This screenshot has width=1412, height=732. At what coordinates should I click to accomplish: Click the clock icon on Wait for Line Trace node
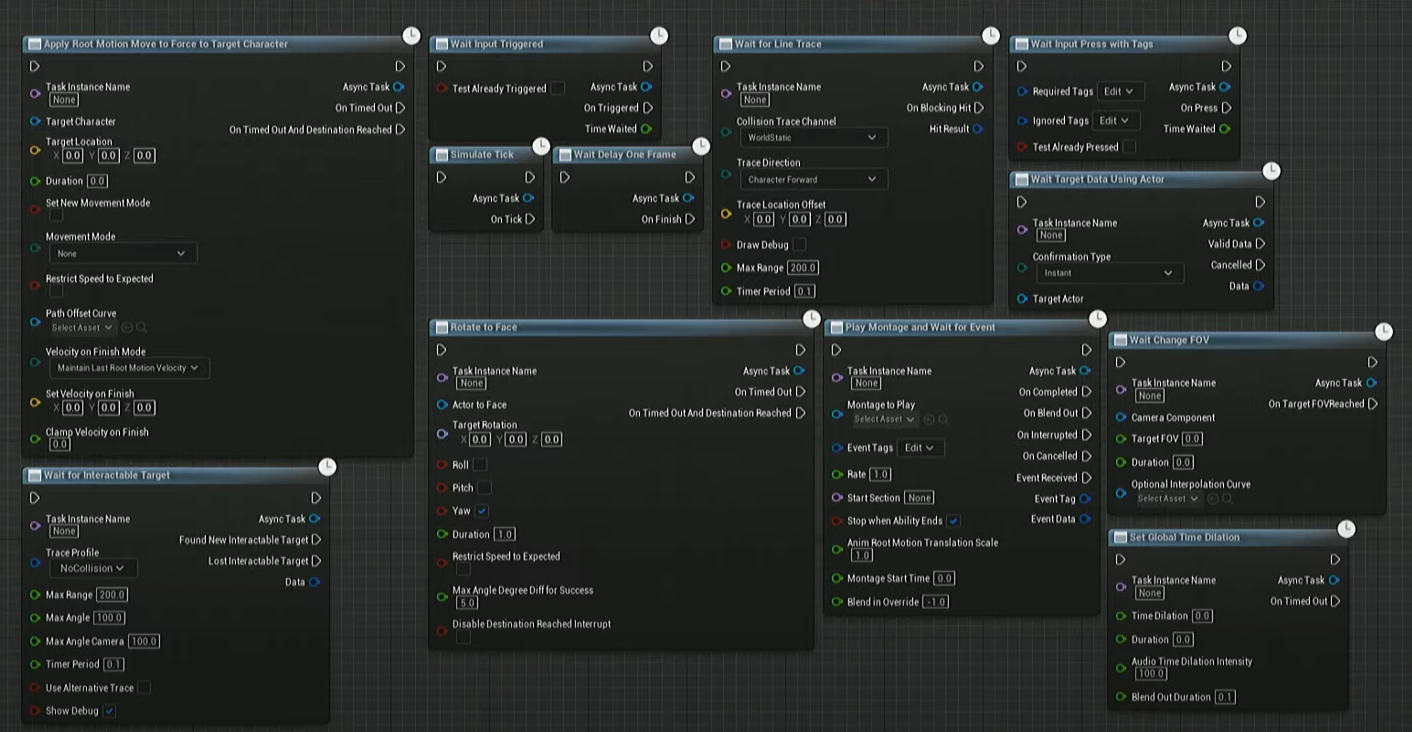(990, 36)
